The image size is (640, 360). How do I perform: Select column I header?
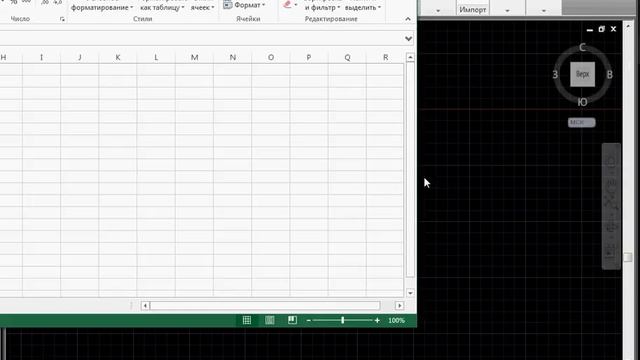(x=41, y=58)
